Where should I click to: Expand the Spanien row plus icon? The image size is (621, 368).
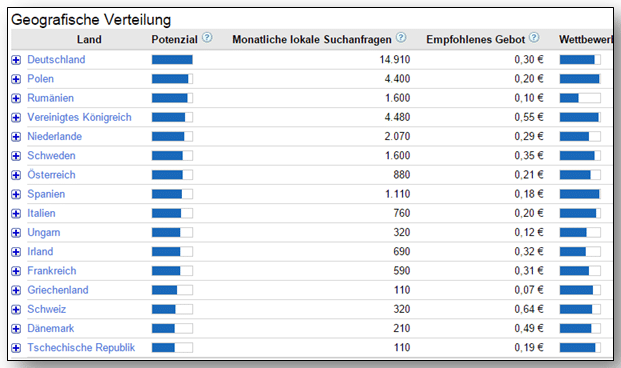pos(16,194)
